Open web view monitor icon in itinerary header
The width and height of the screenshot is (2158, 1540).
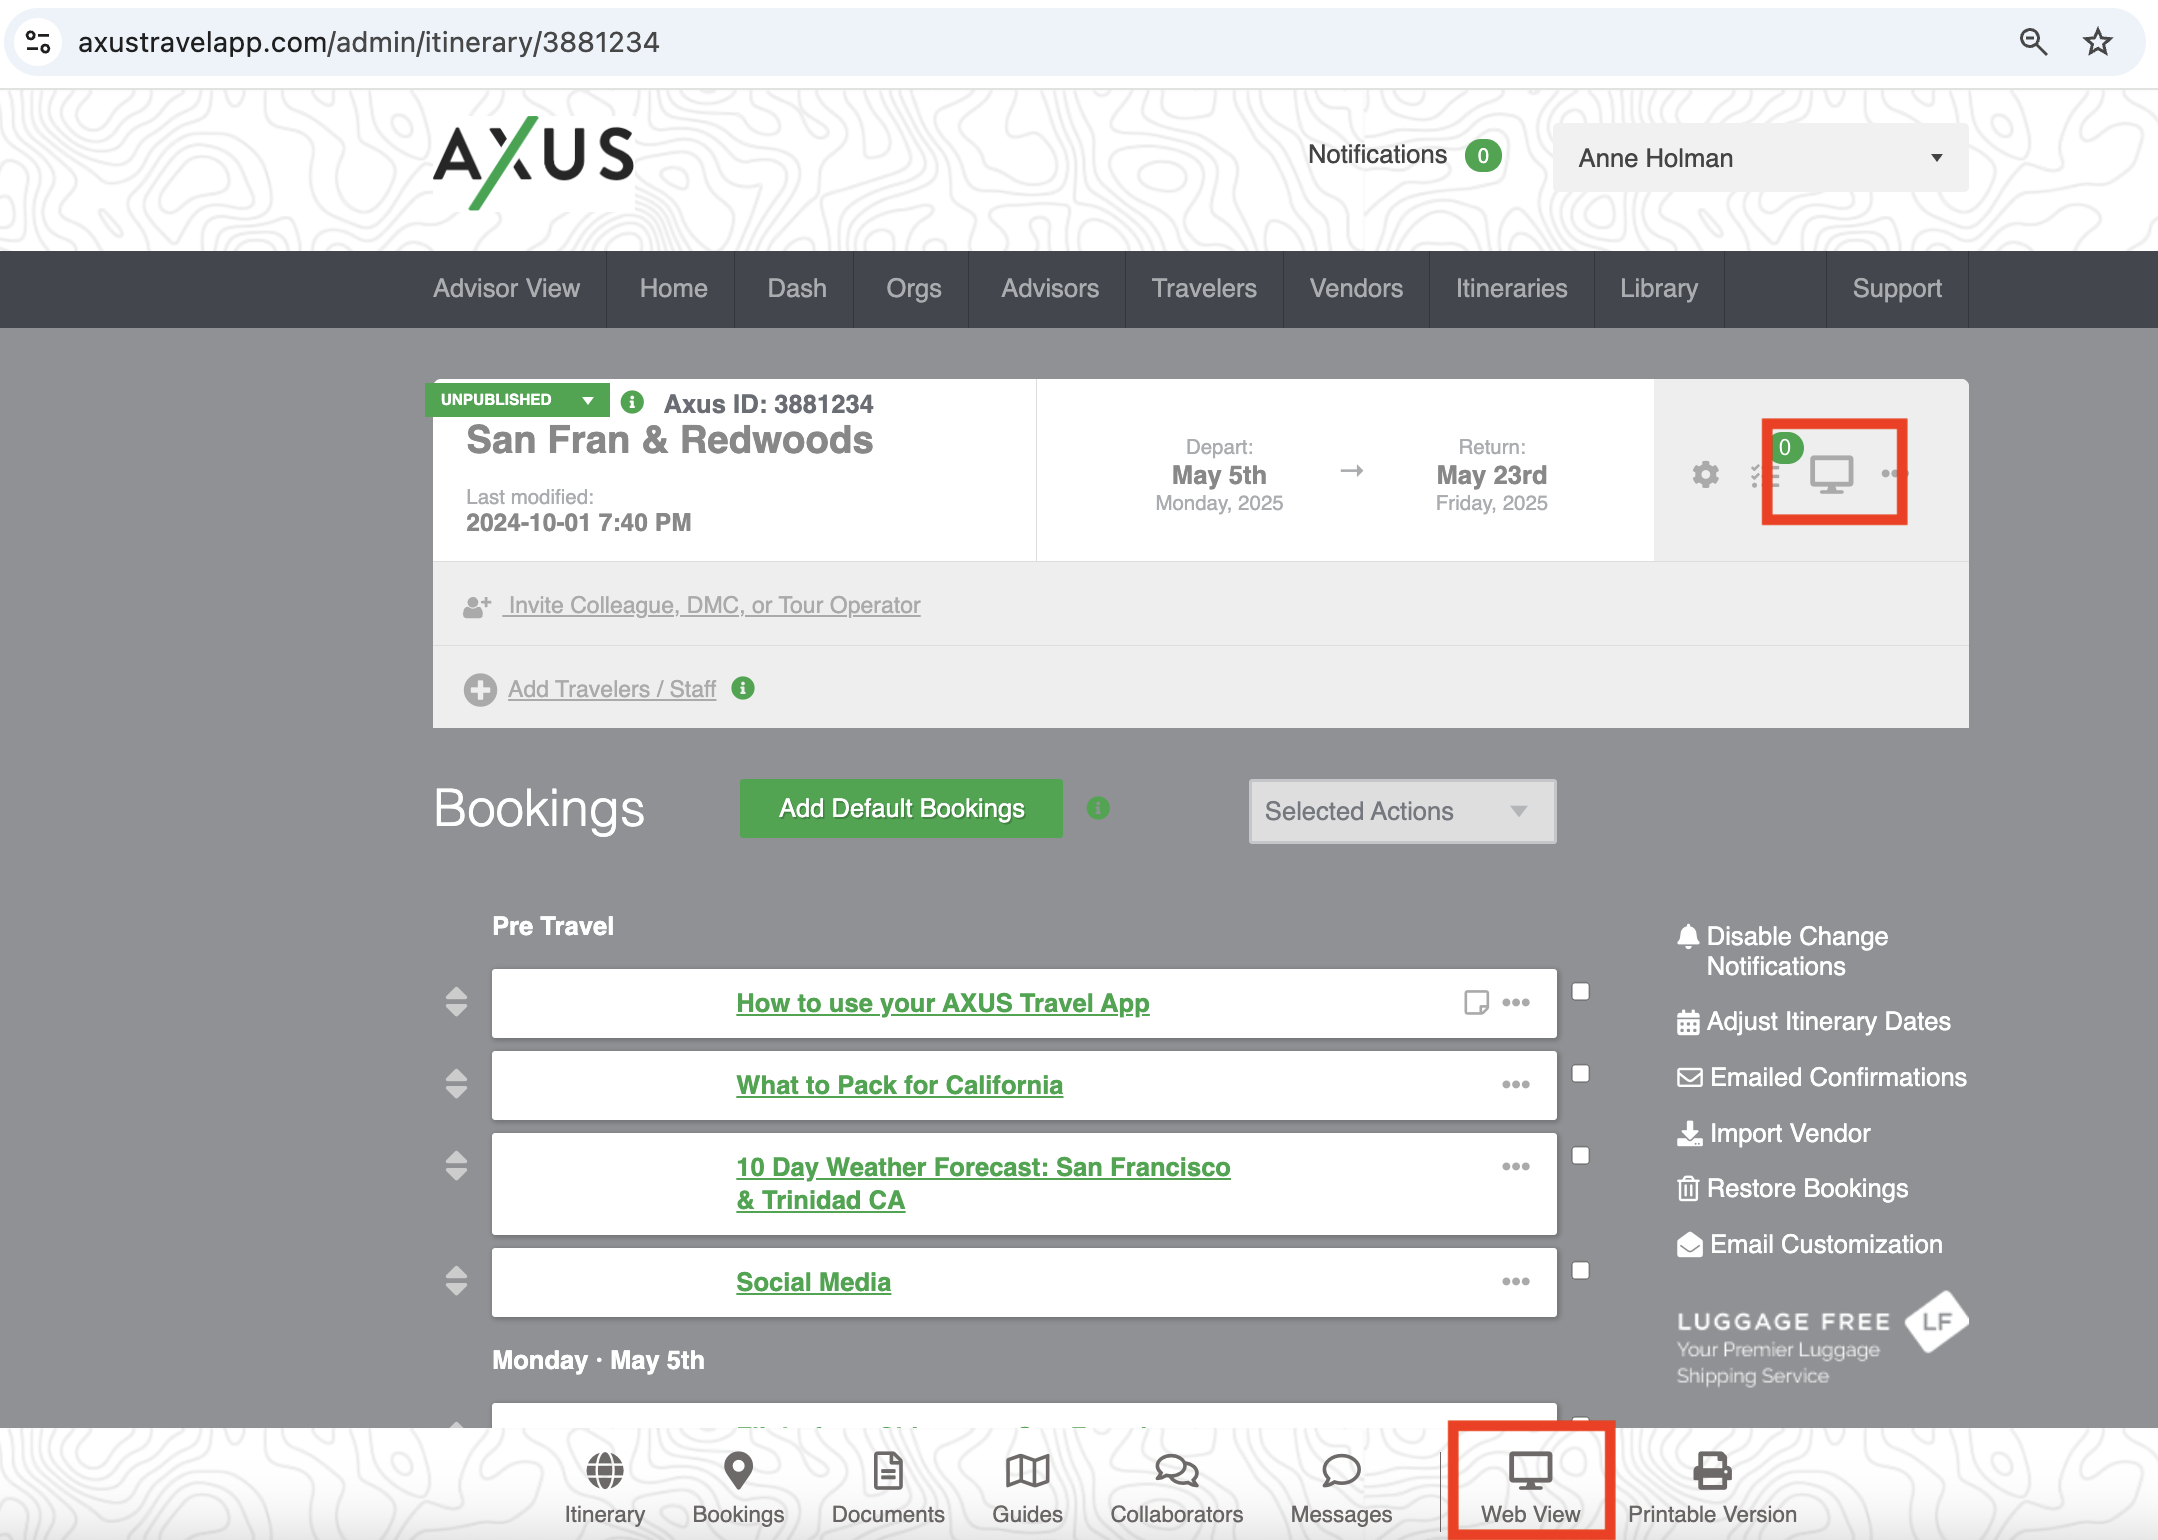coord(1831,474)
